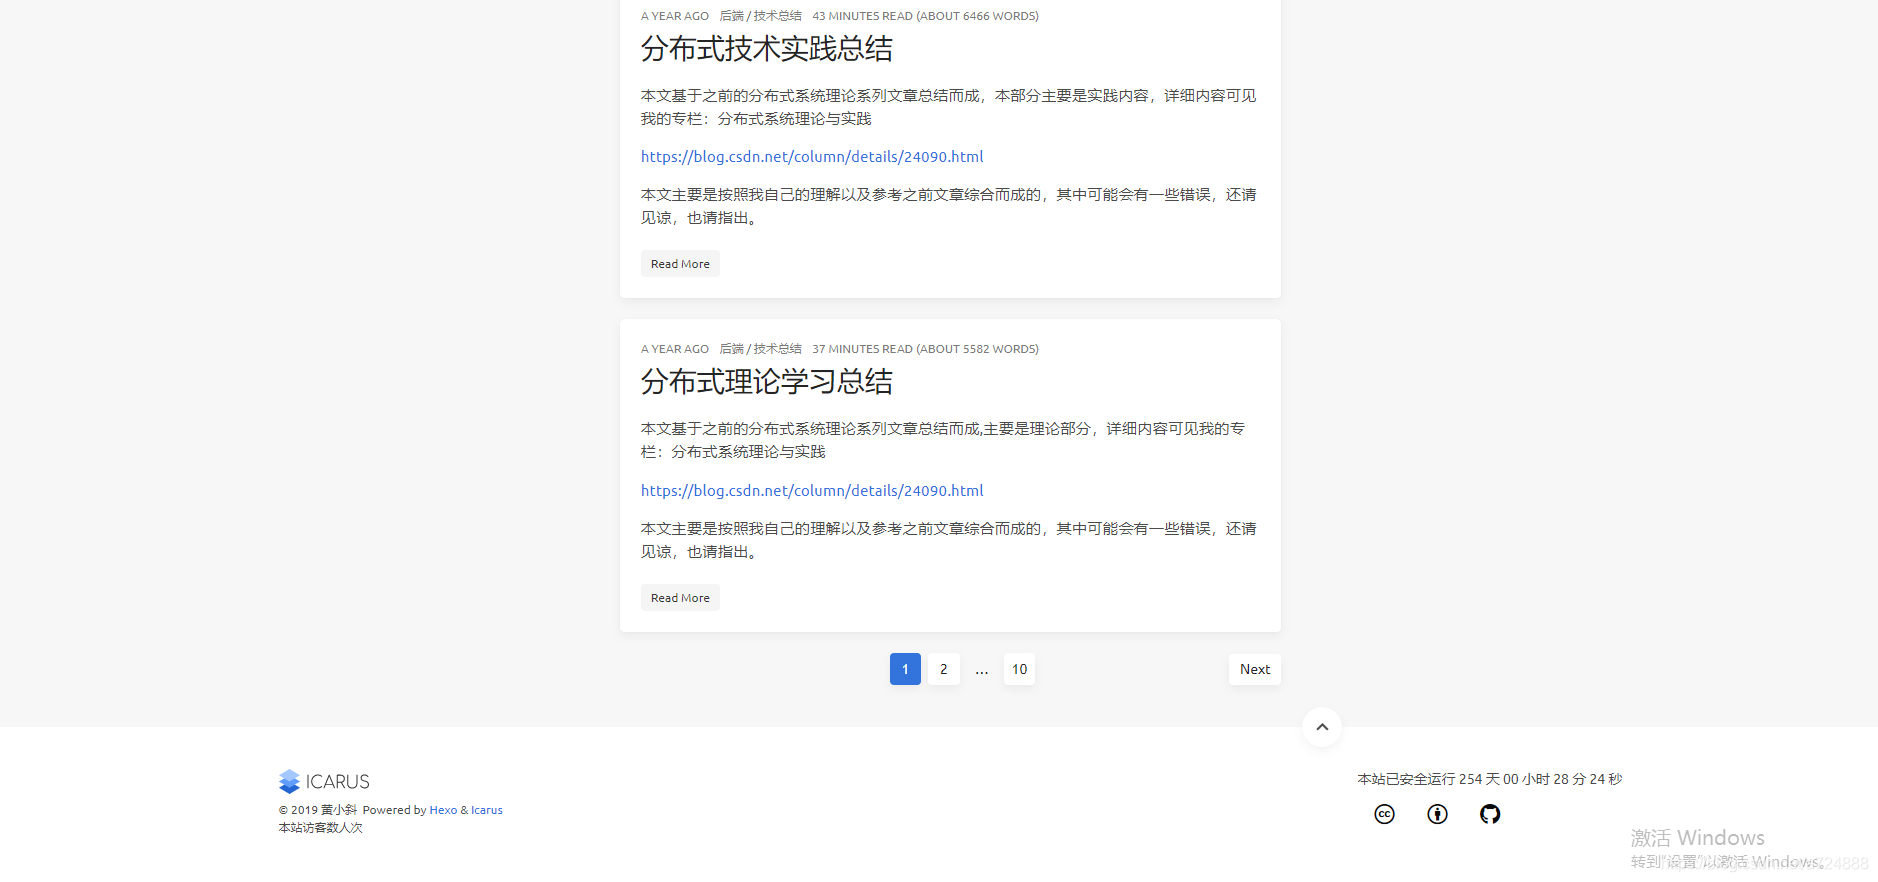The height and width of the screenshot is (882, 1878).
Task: Jump to page 10 in pagination
Action: pyautogui.click(x=1019, y=669)
